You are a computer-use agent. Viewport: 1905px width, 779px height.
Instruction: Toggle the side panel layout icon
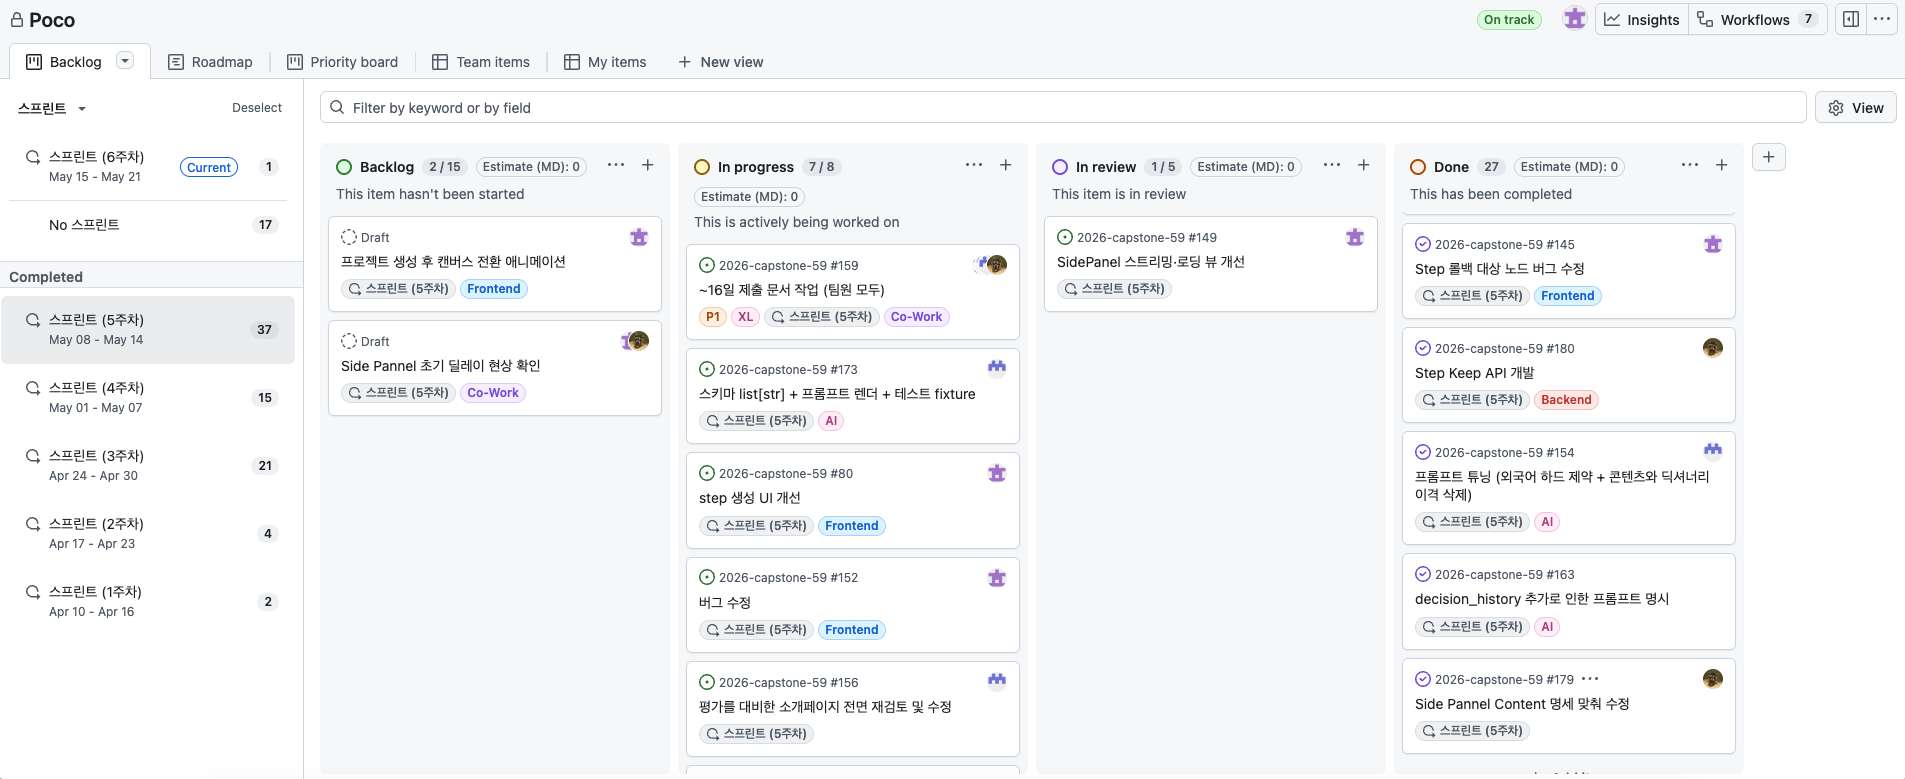pyautogui.click(x=1851, y=19)
